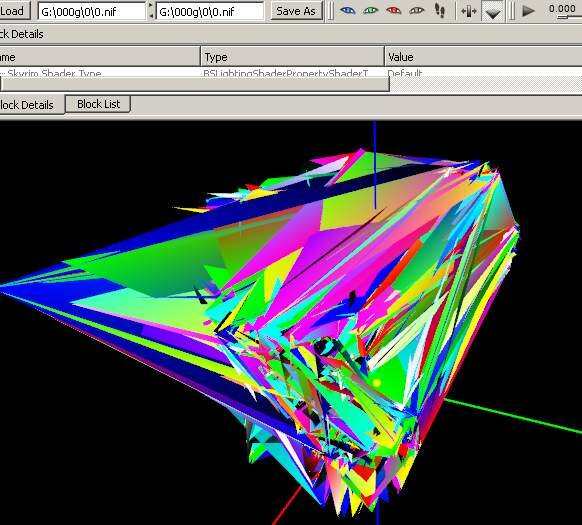Click the Load button
Screen dimensions: 582x525
coord(14,11)
